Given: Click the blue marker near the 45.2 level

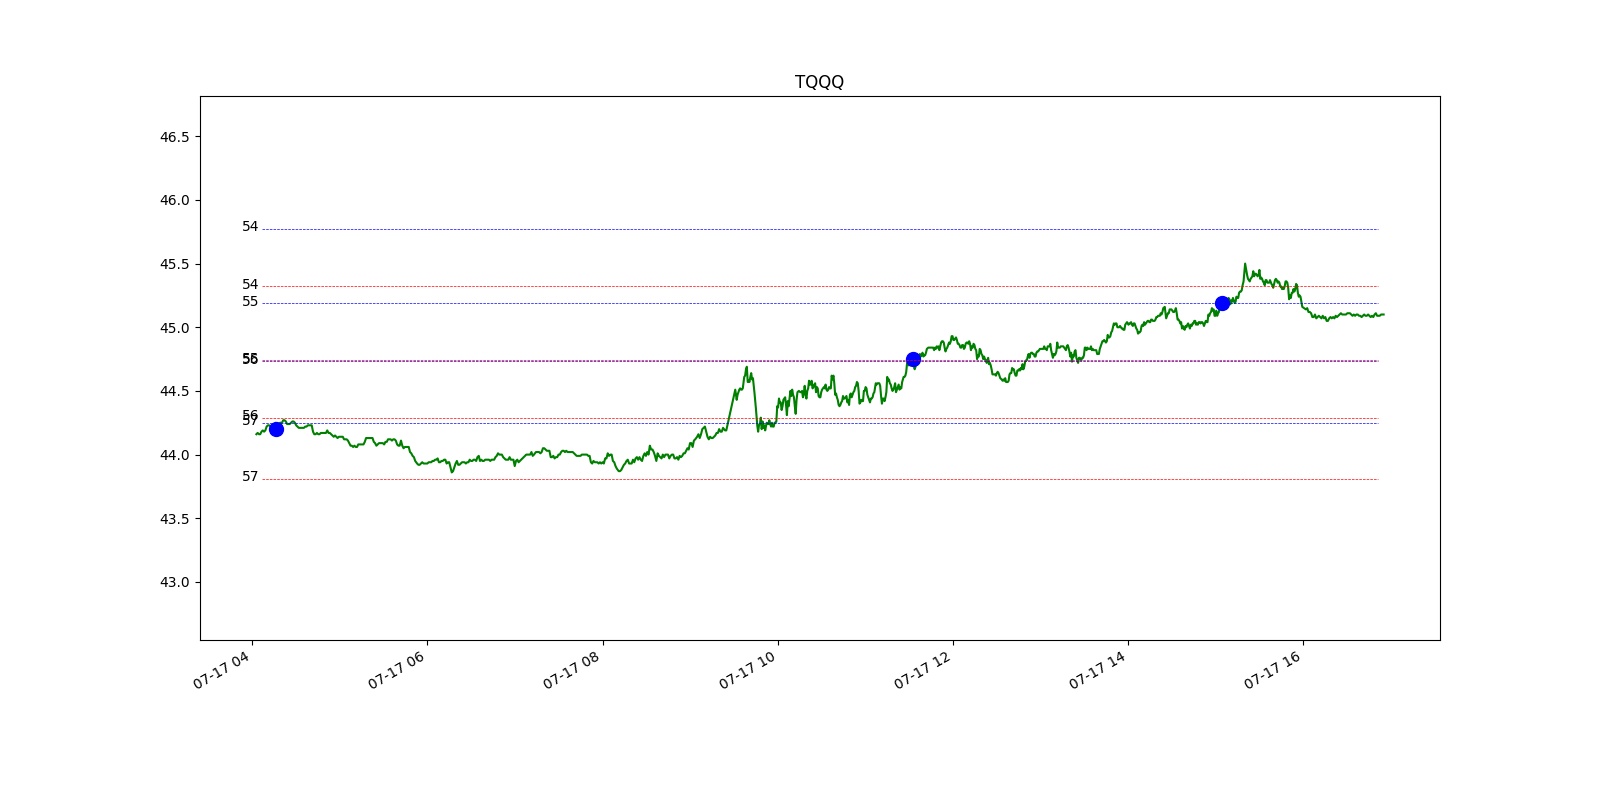Looking at the screenshot, I should coord(1222,303).
